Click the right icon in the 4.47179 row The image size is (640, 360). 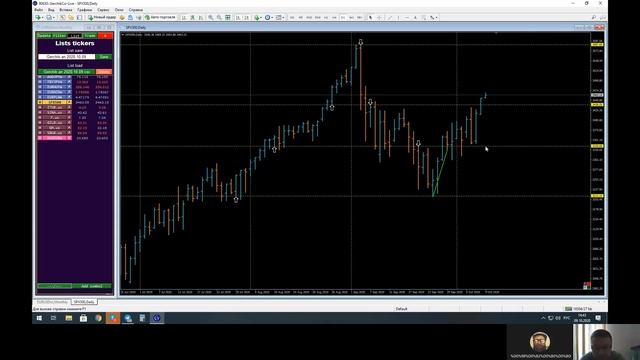click(69, 97)
